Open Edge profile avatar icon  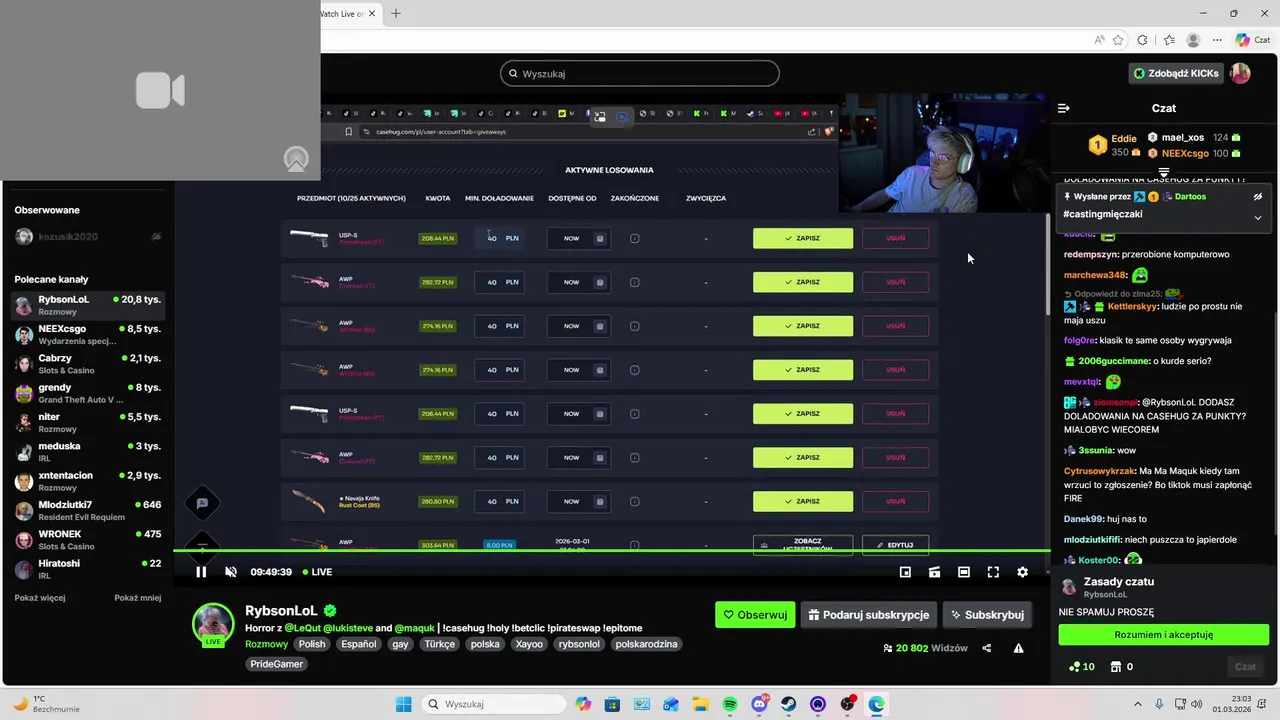[x=1193, y=40]
